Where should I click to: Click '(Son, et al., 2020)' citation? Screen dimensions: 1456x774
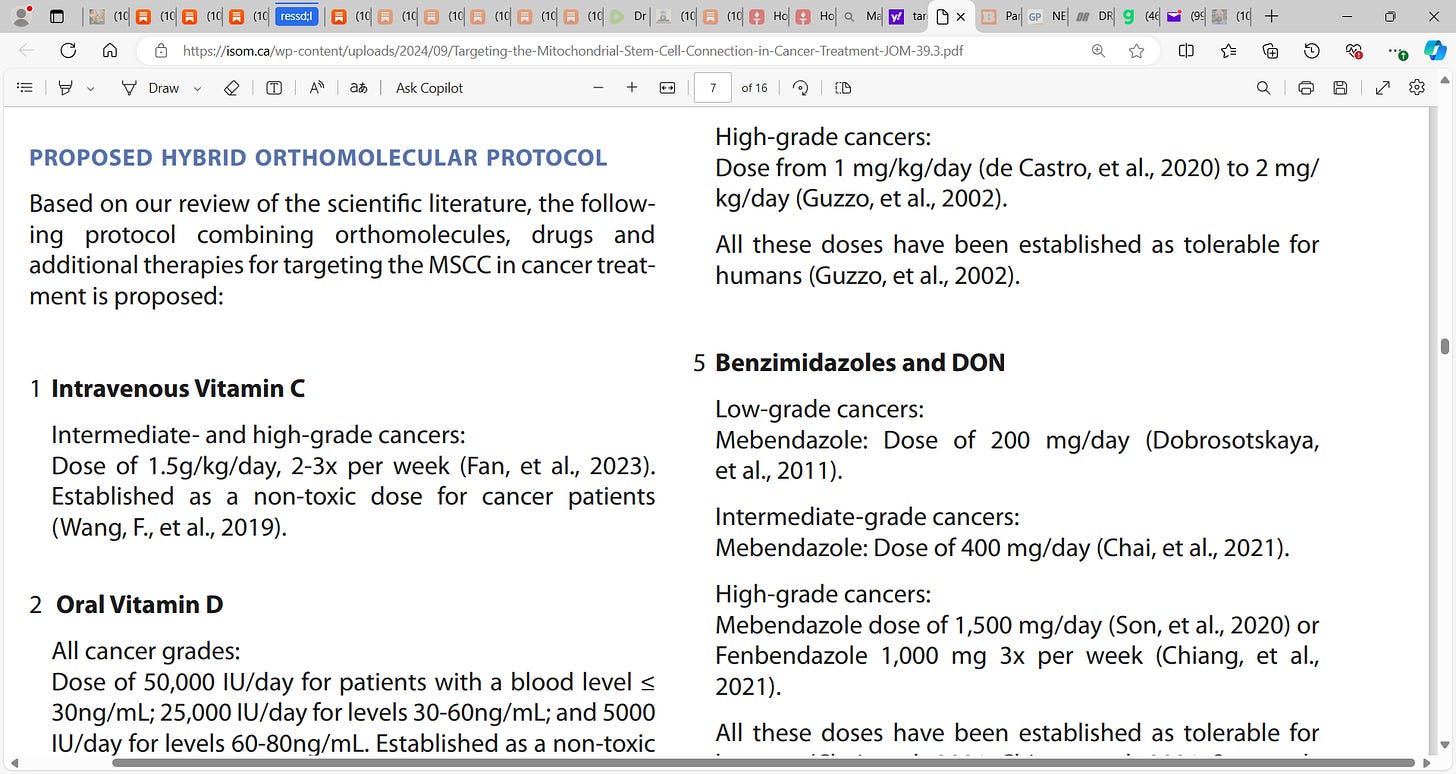coord(1198,626)
